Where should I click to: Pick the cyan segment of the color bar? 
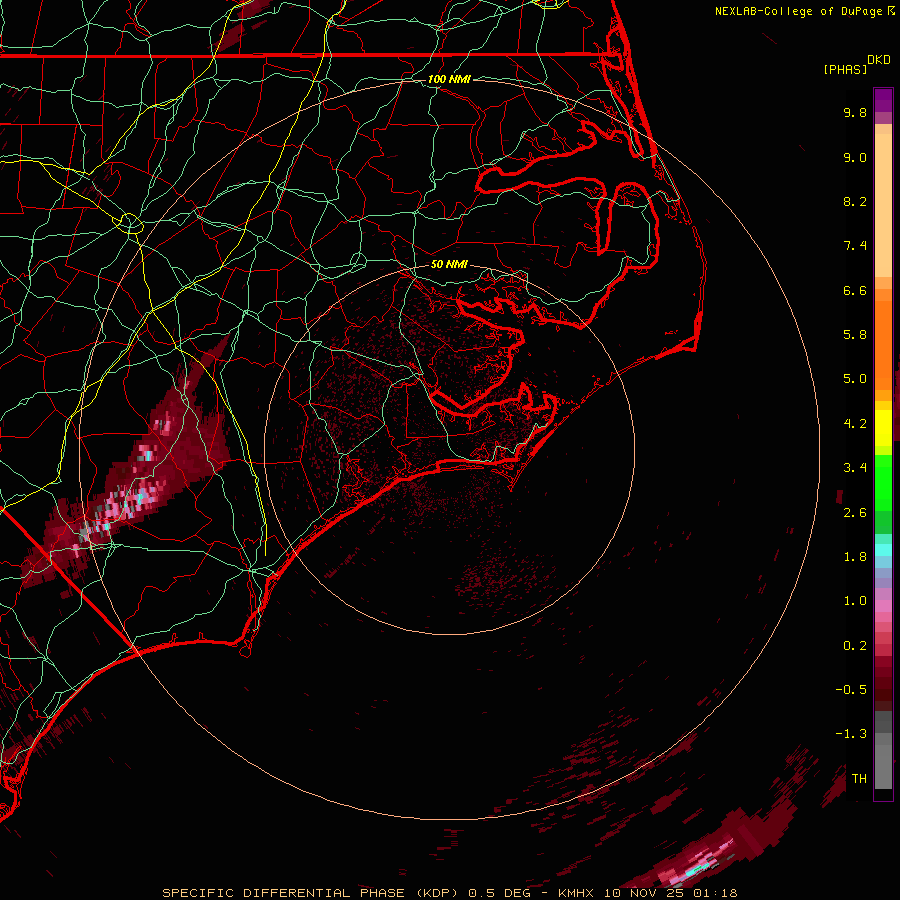[883, 550]
